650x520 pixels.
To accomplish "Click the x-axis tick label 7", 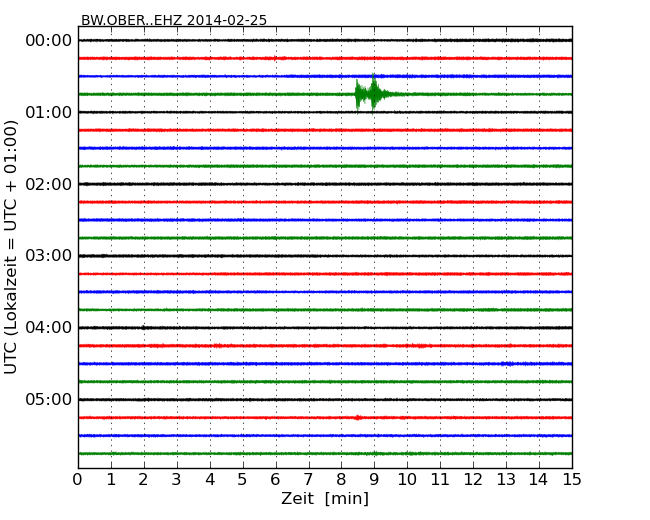I will pyautogui.click(x=308, y=480).
